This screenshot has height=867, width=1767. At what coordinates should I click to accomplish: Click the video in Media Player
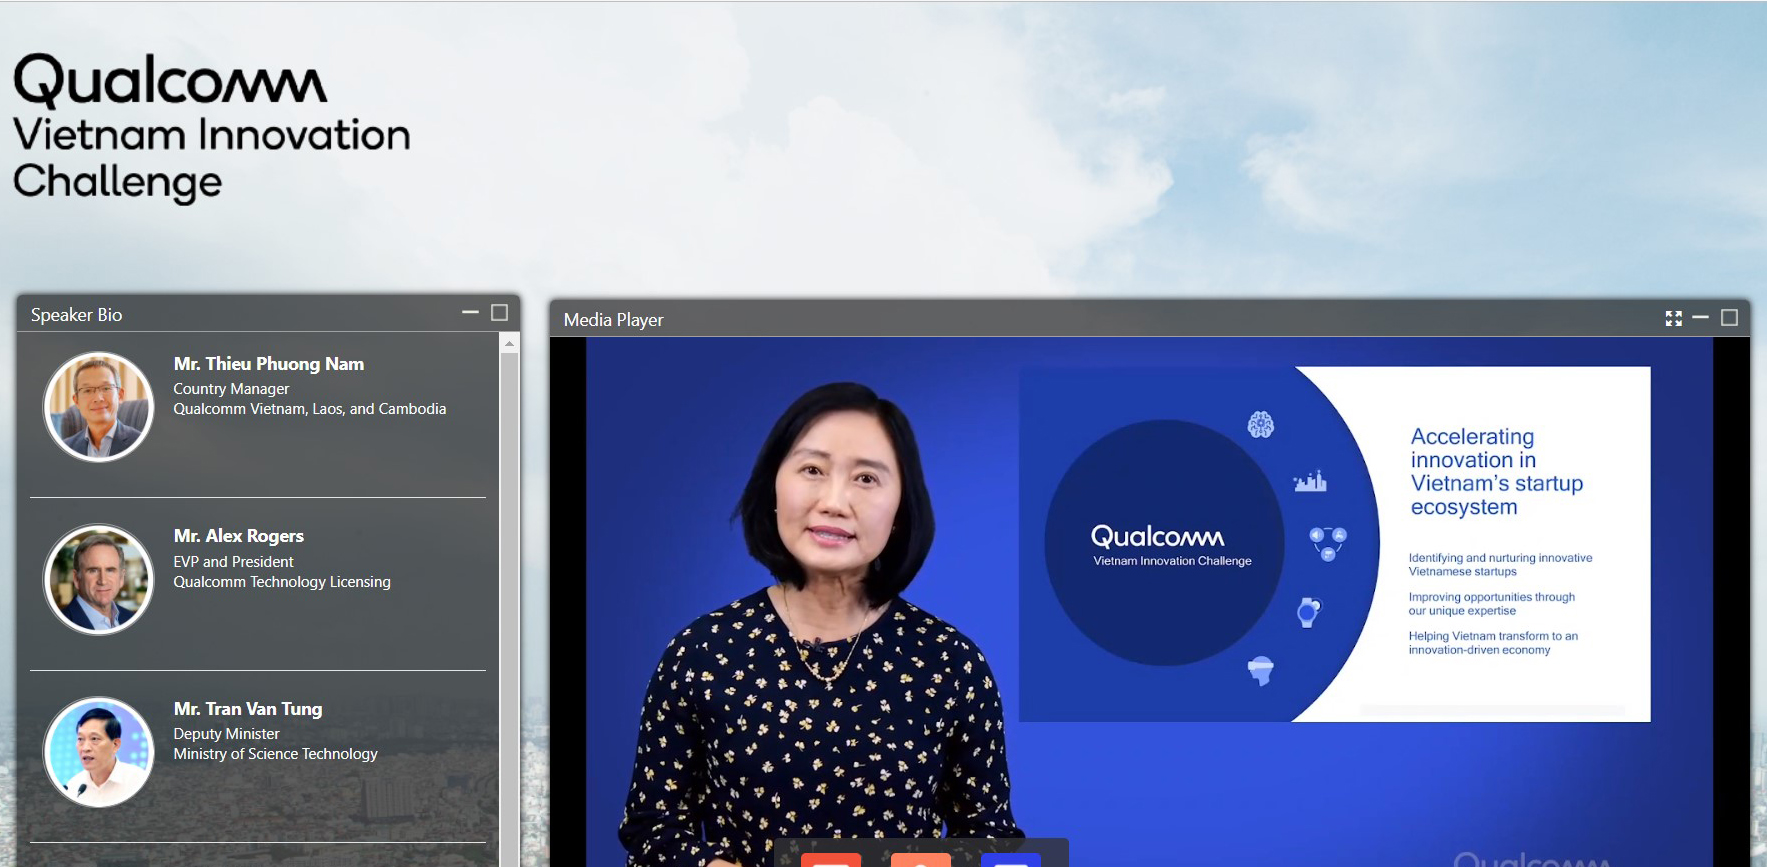coord(1149,602)
